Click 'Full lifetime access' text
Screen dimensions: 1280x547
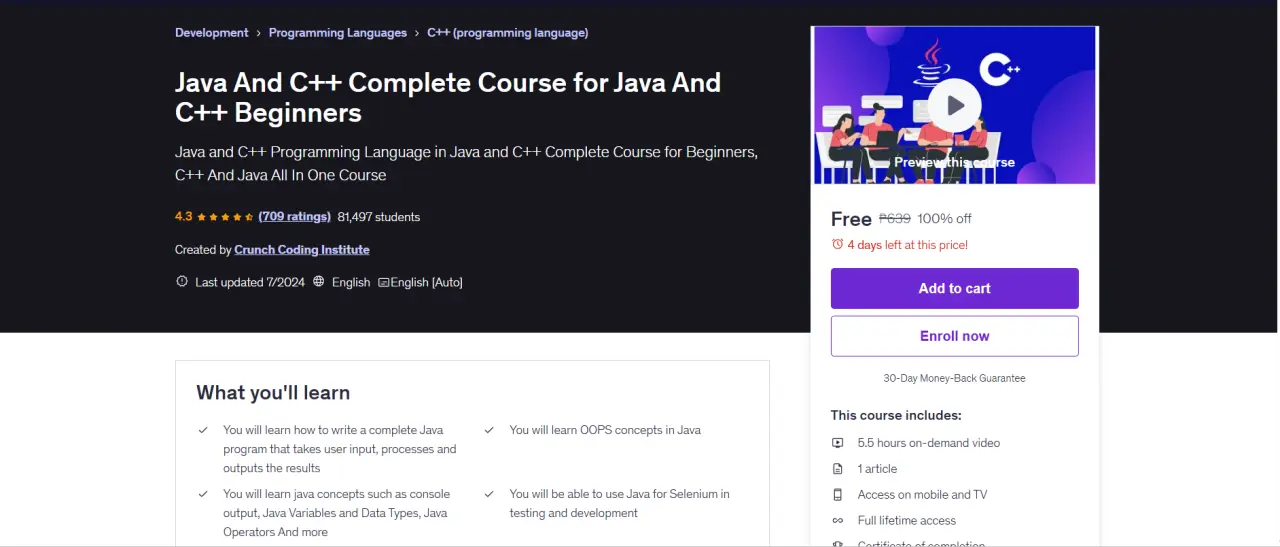pyautogui.click(x=907, y=521)
